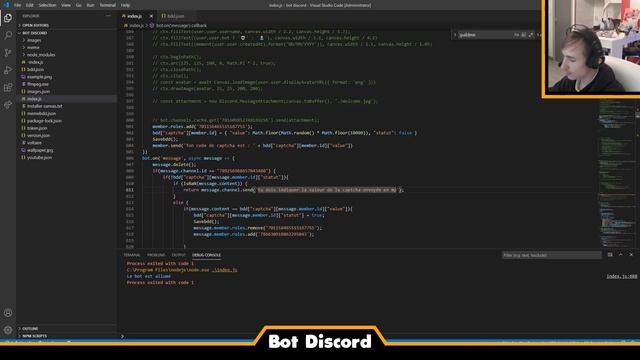Collapse the BOT DISCORD folder section

point(34,33)
